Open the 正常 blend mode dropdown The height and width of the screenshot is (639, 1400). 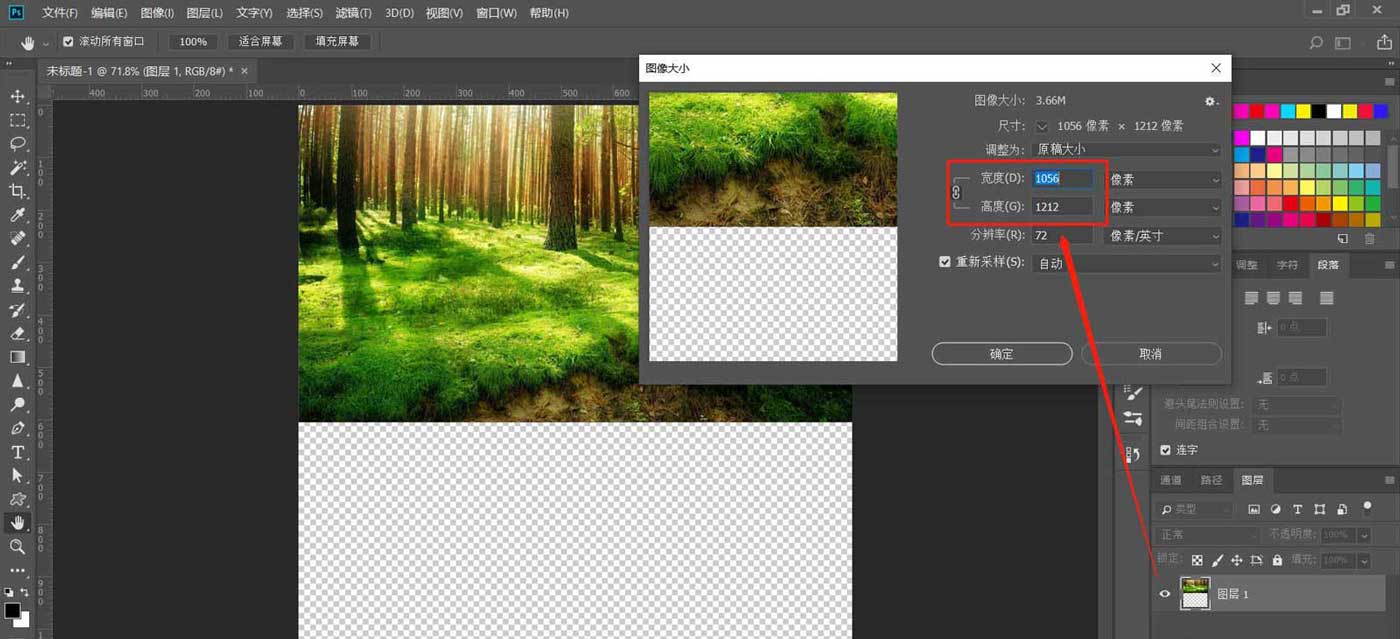tap(1207, 535)
